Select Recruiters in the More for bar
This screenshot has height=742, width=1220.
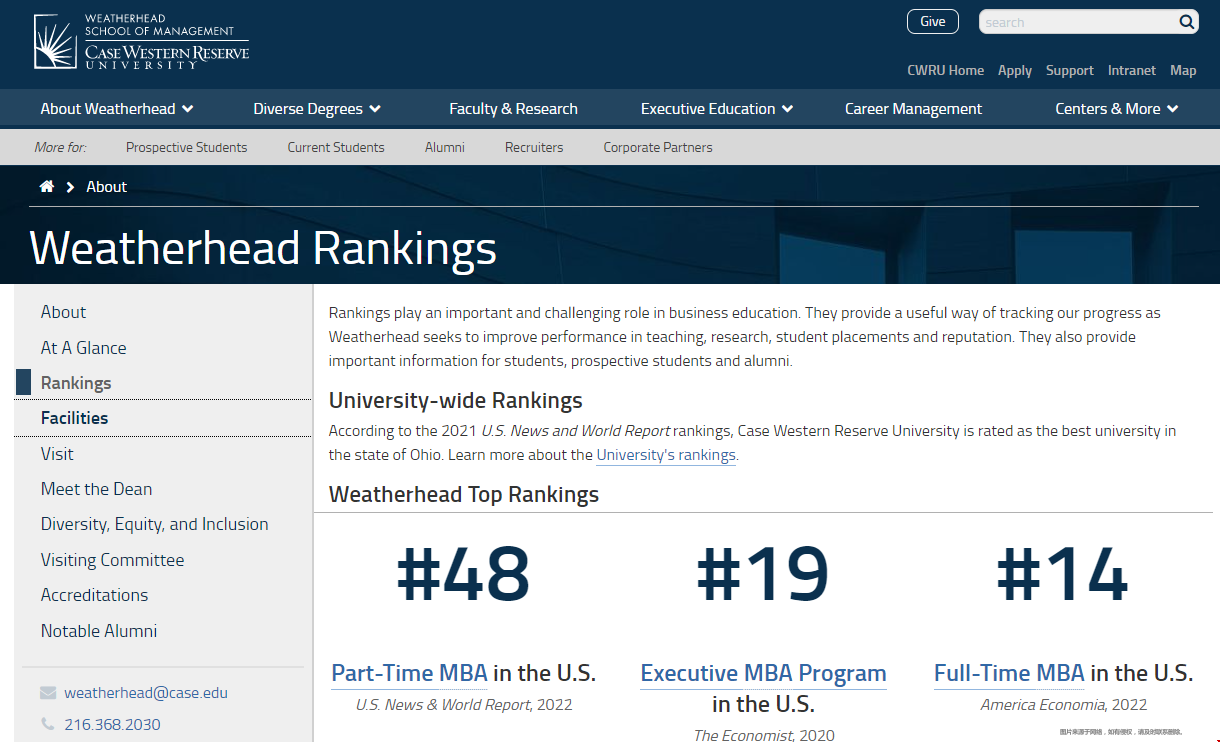pos(534,147)
